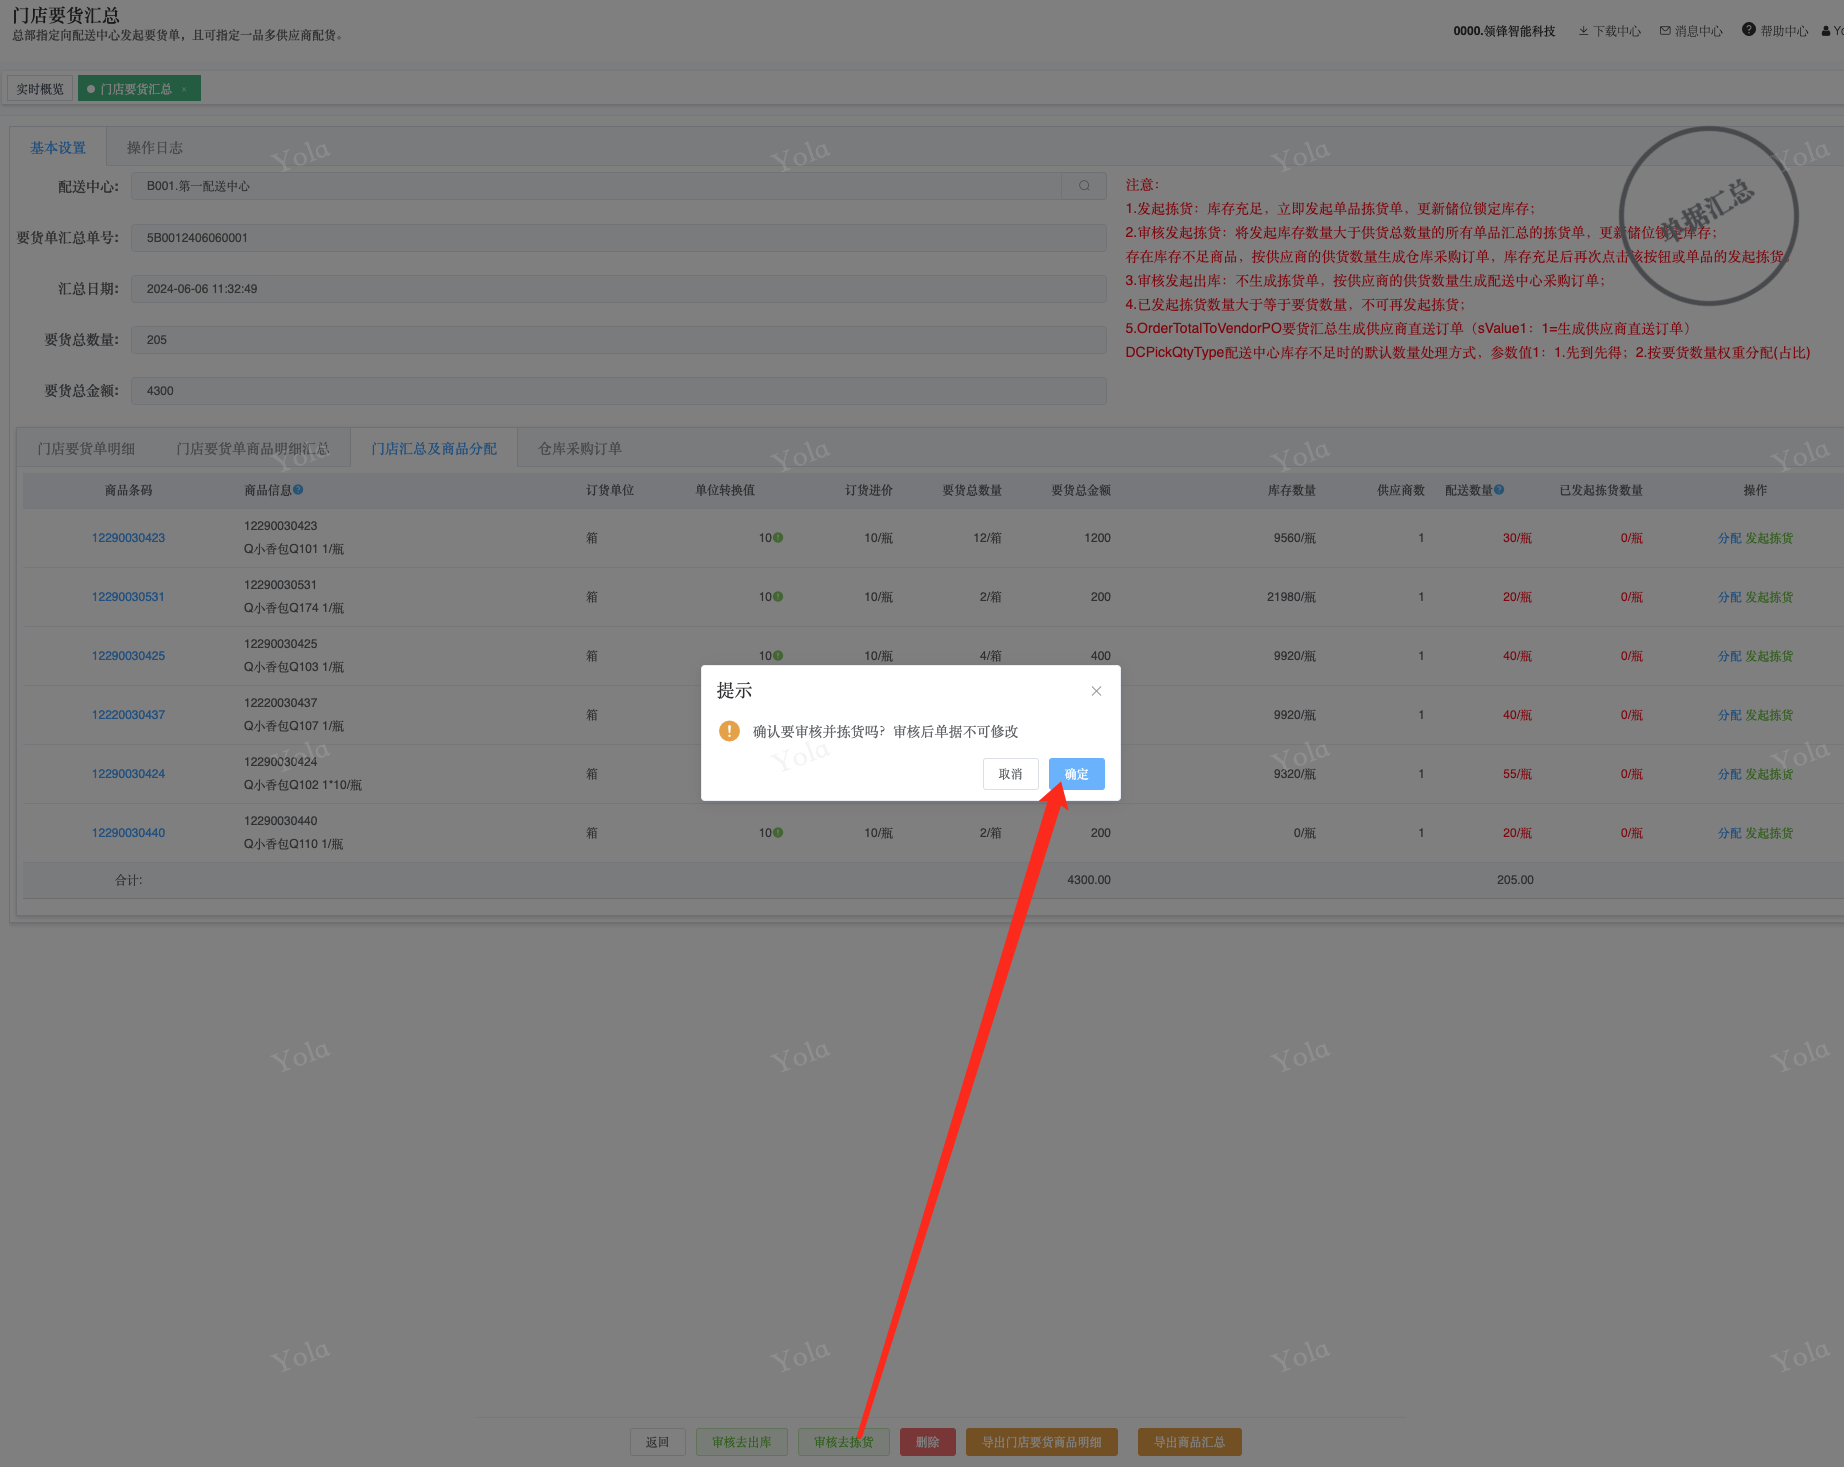Click the red 删除 button
The image size is (1844, 1467).
click(928, 1442)
